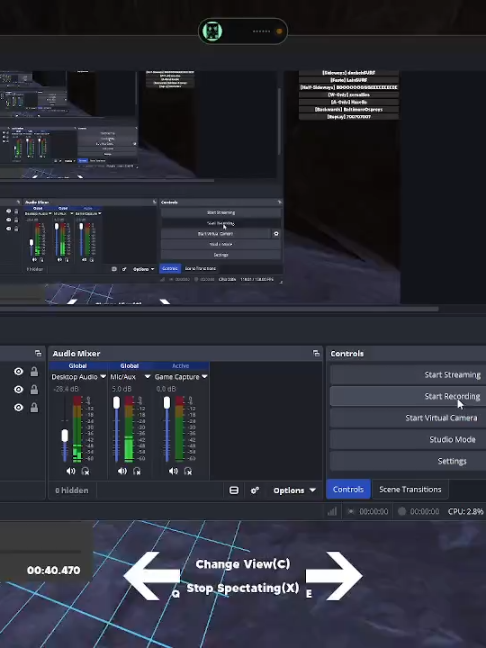Toggle the lock on the third source

tap(34, 407)
